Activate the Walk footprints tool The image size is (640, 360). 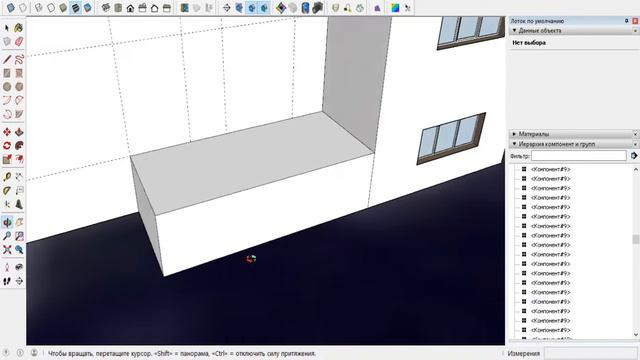(7, 281)
